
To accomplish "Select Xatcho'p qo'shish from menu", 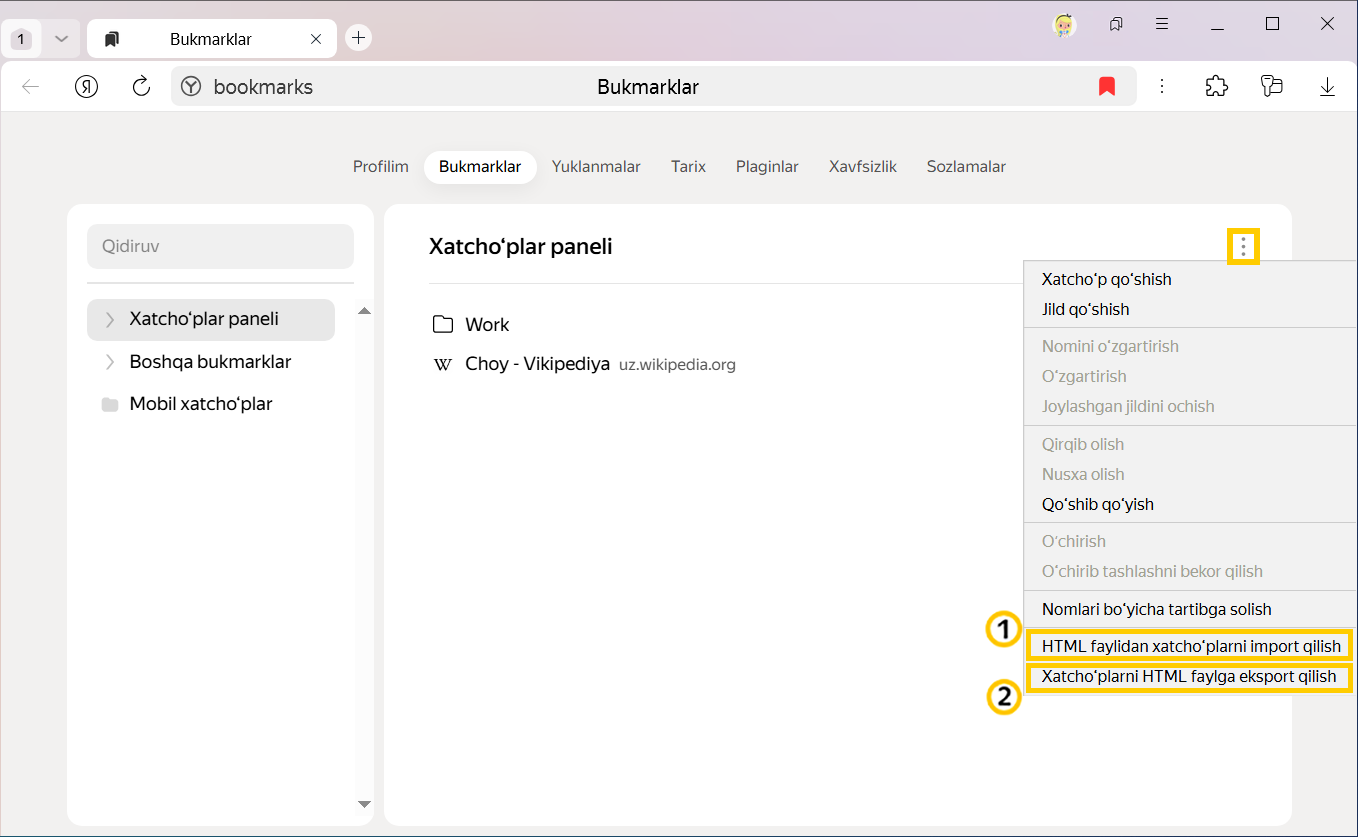I will pyautogui.click(x=1106, y=279).
